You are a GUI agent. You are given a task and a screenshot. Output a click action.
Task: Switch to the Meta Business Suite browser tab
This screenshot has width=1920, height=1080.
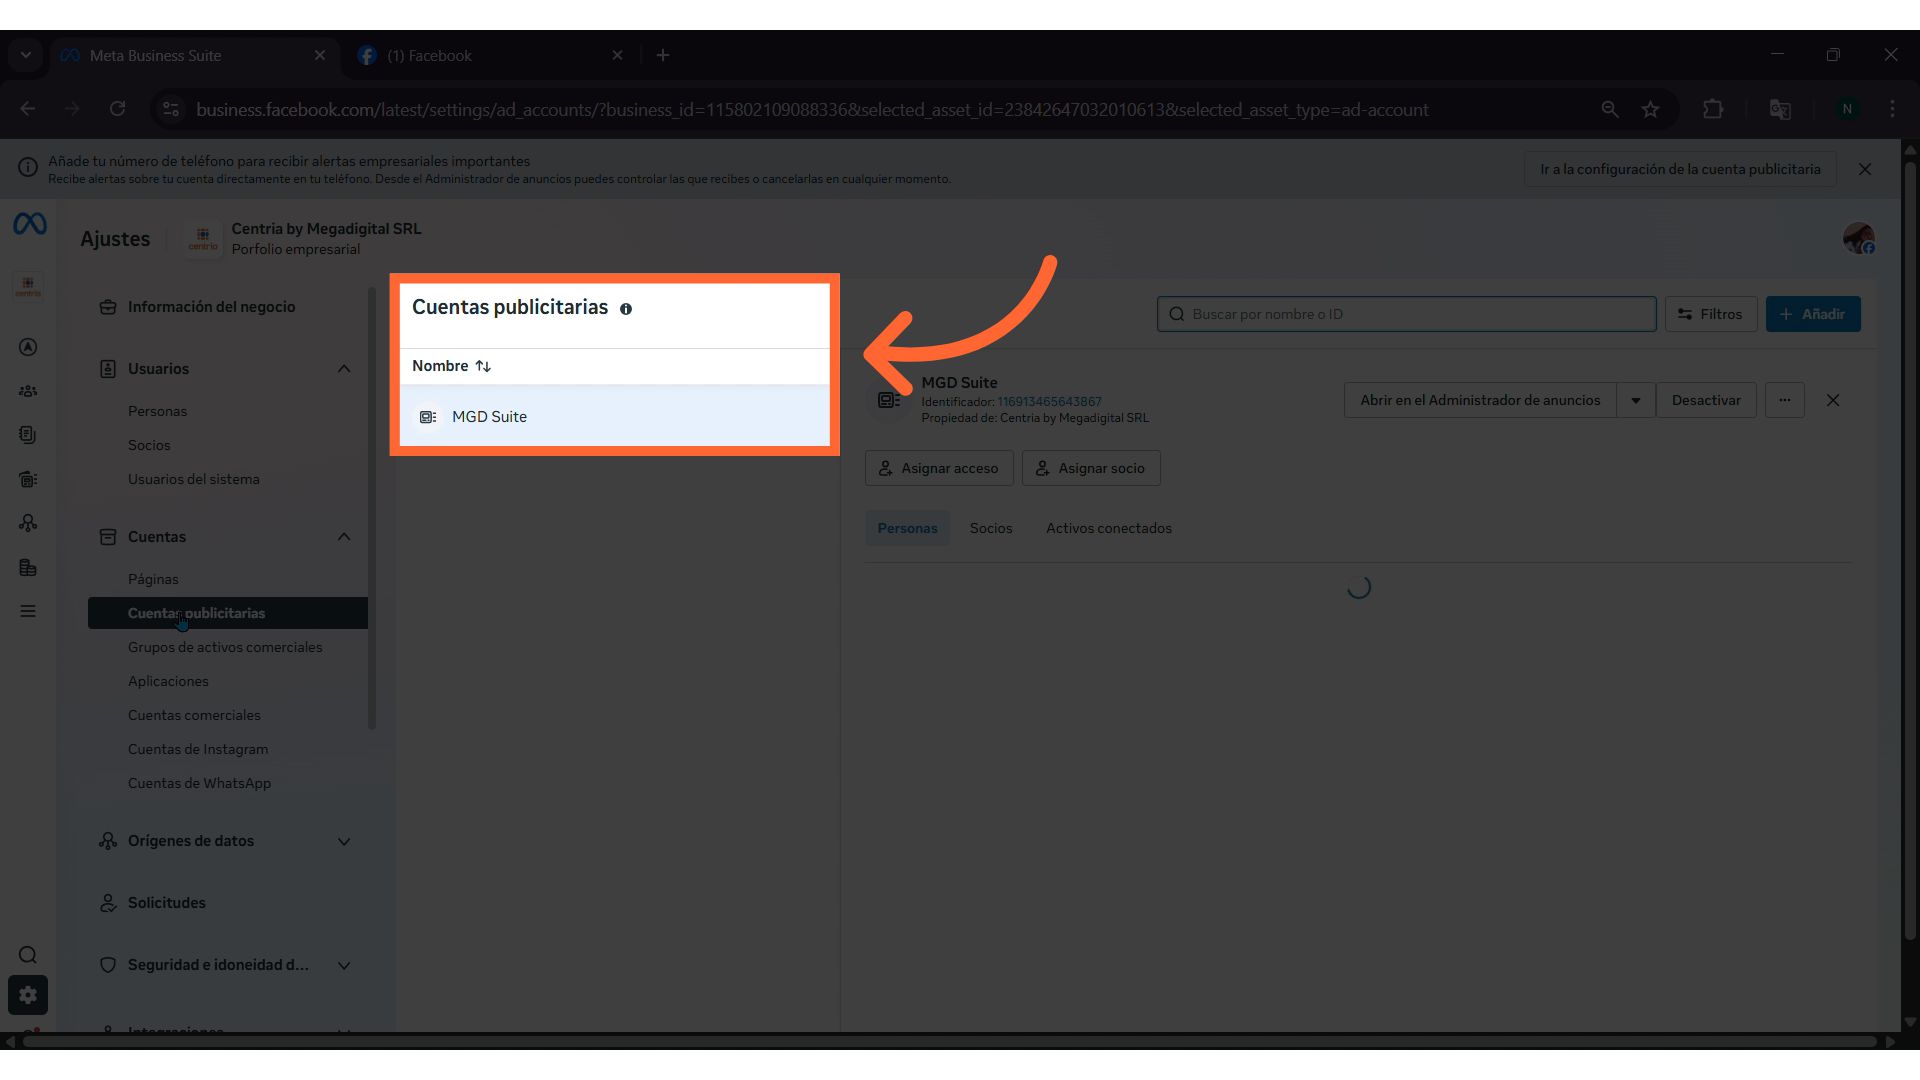click(195, 55)
